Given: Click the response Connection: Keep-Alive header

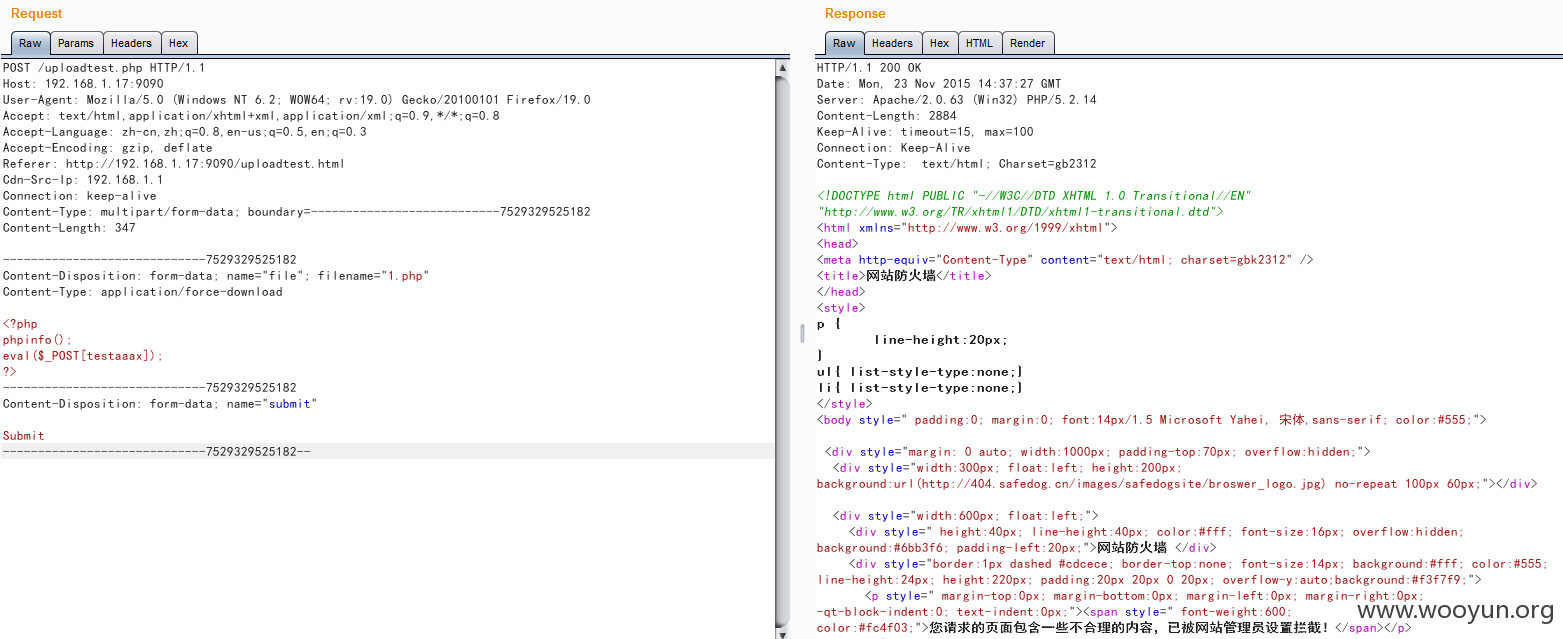Looking at the screenshot, I should (x=893, y=148).
